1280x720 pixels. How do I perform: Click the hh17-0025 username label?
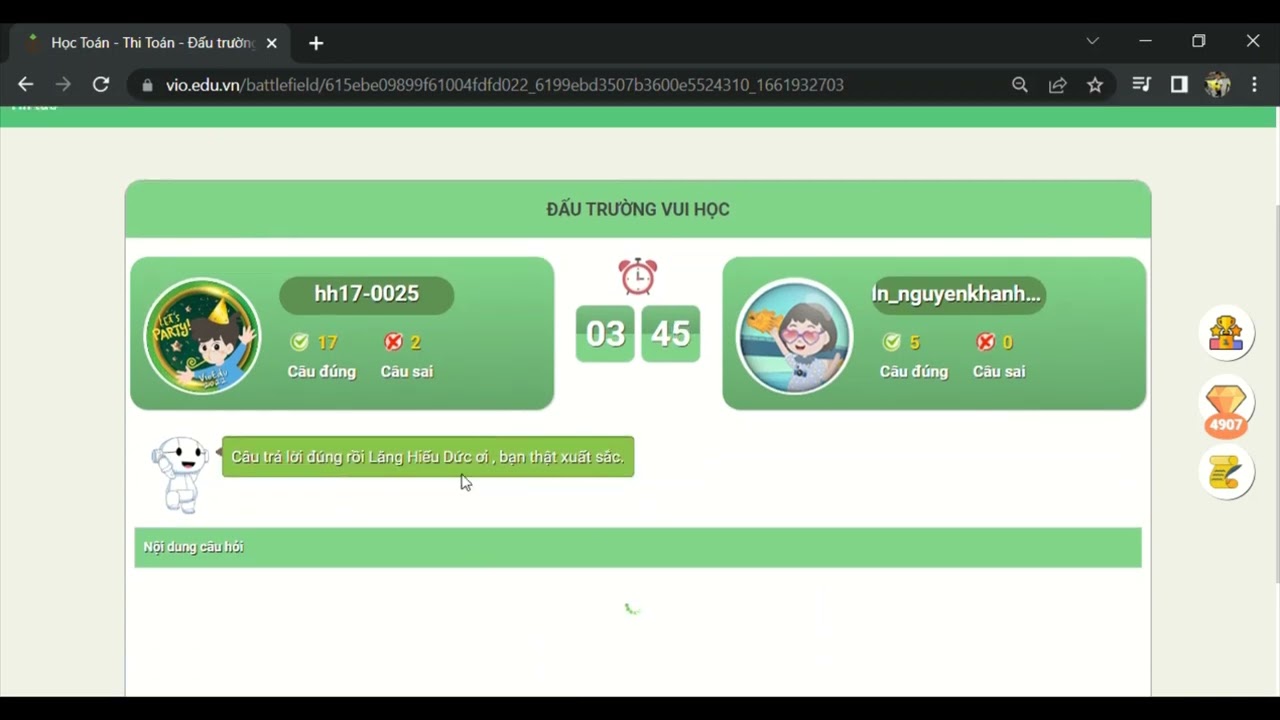(366, 295)
